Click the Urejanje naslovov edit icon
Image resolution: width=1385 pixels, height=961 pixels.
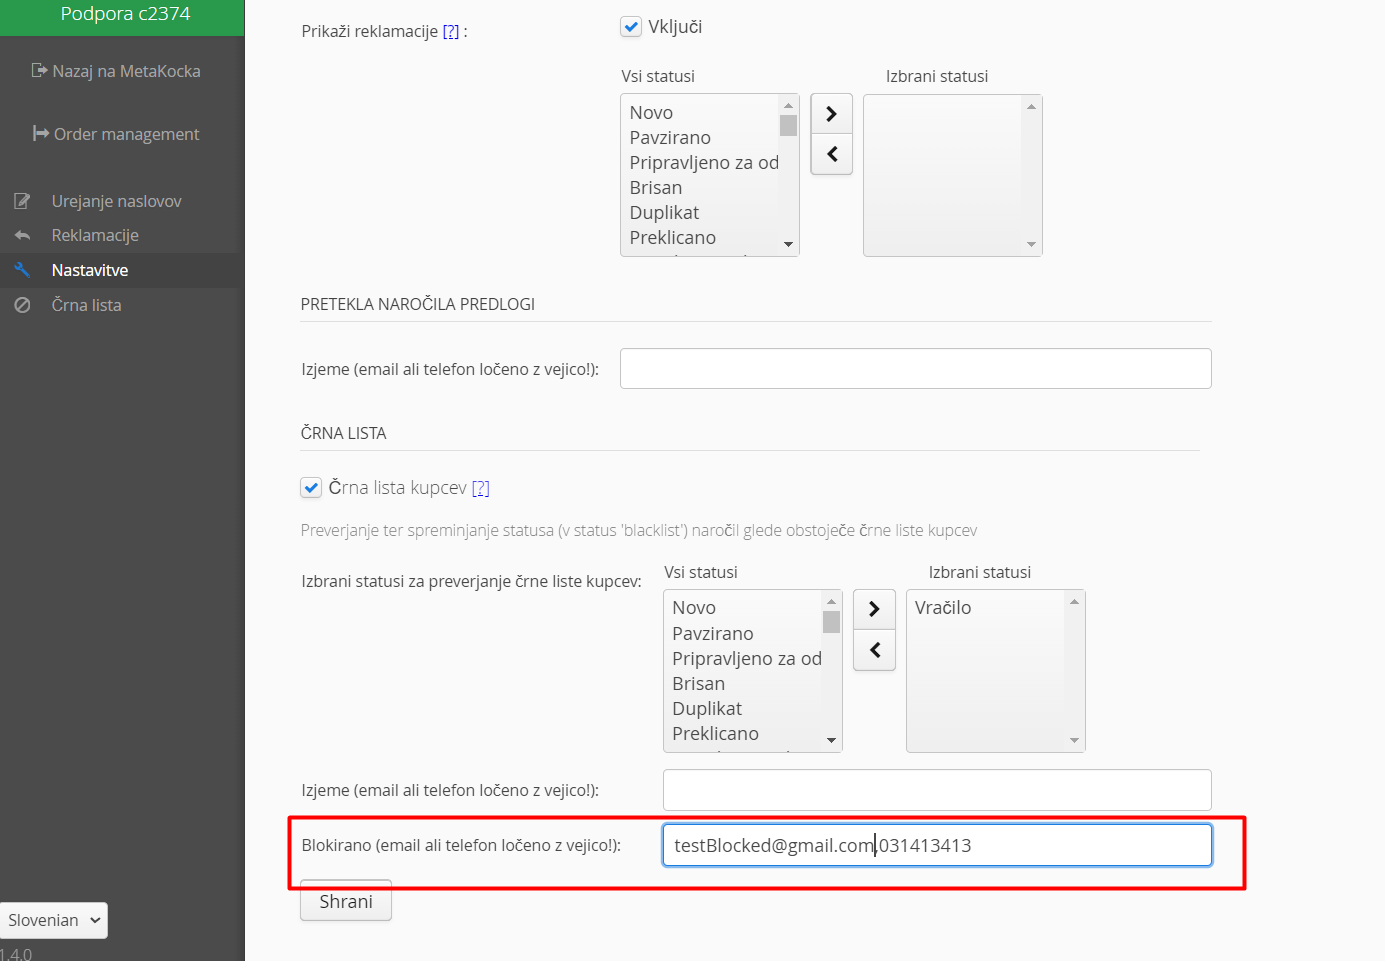(22, 201)
